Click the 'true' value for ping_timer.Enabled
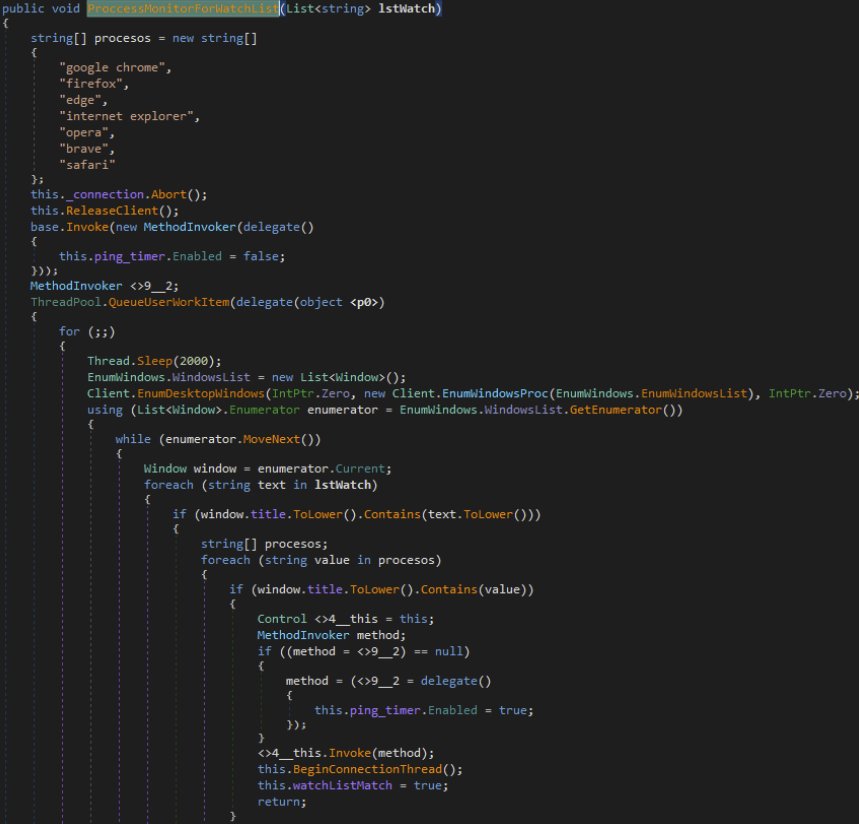859x824 pixels. pyautogui.click(x=513, y=711)
